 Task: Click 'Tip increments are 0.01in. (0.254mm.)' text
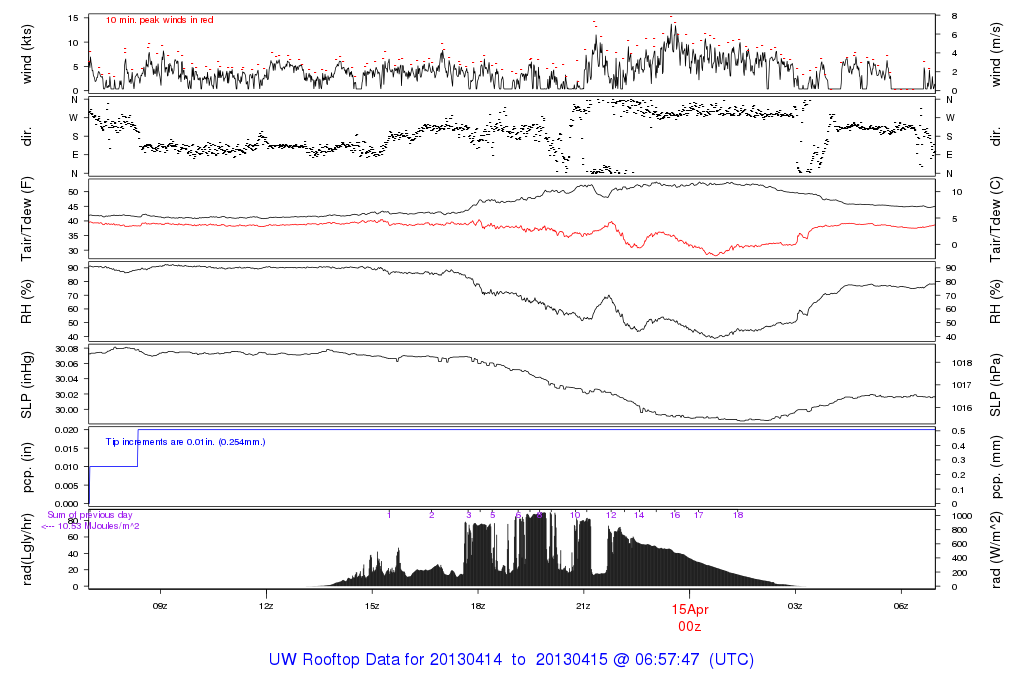185,442
